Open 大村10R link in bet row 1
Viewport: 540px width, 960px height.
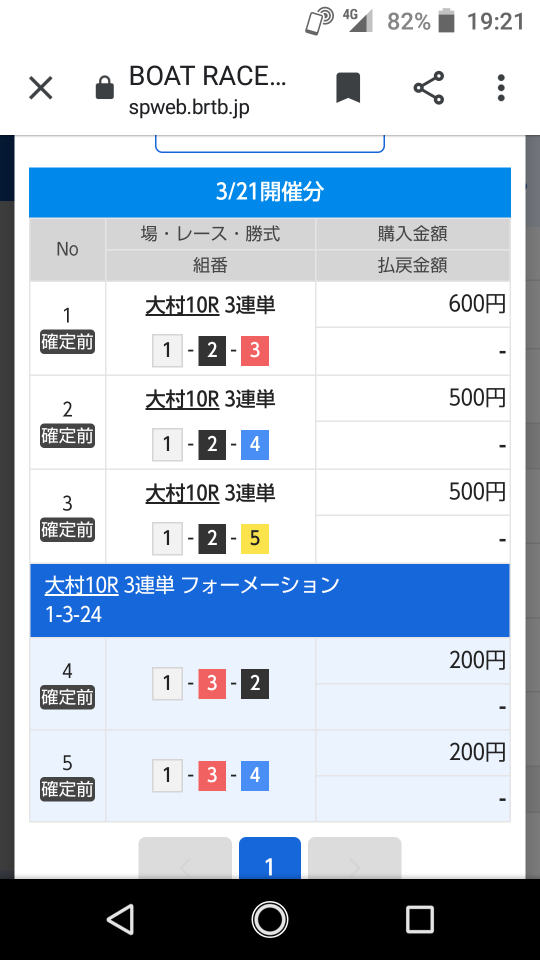[182, 305]
